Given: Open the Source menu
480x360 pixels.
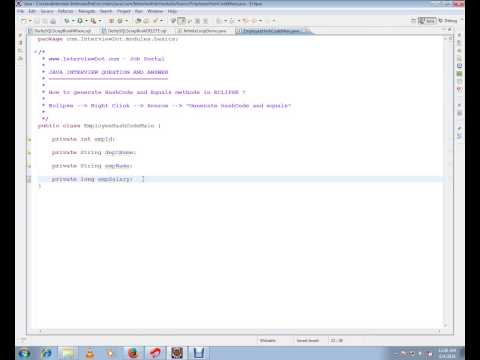Looking at the screenshot, I should pyautogui.click(x=47, y=11).
